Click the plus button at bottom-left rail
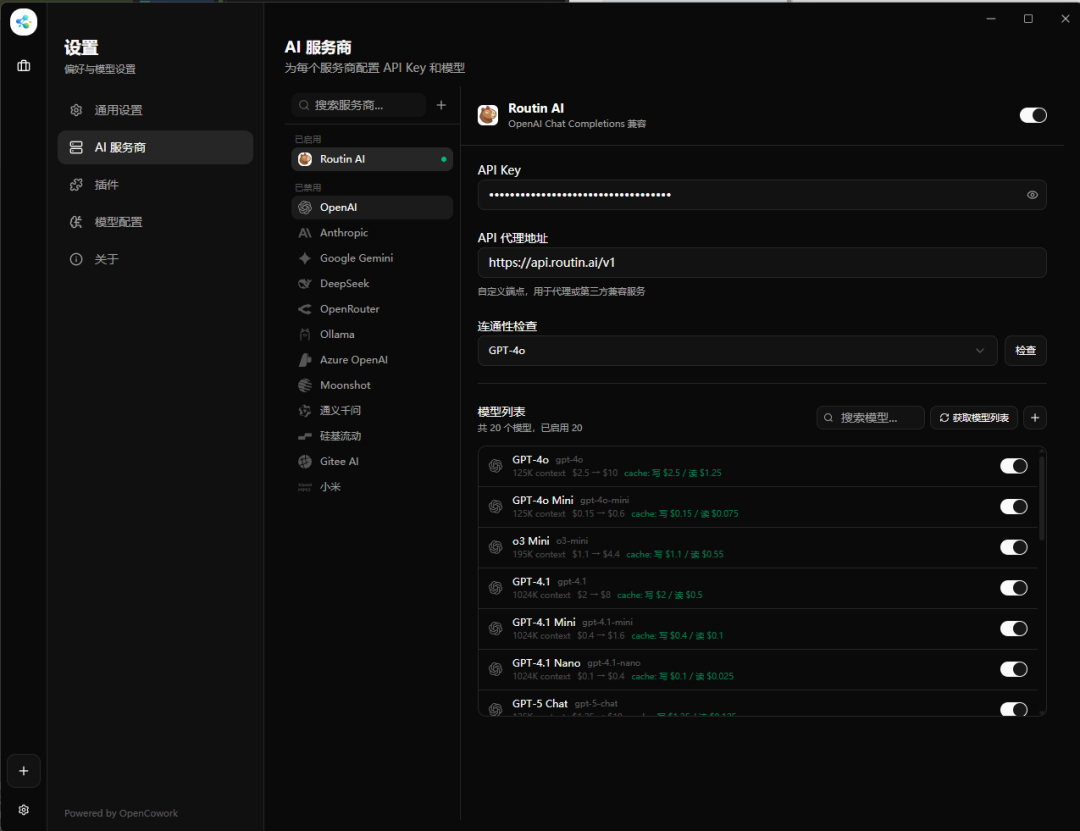Viewport: 1080px width, 831px height. click(x=23, y=771)
